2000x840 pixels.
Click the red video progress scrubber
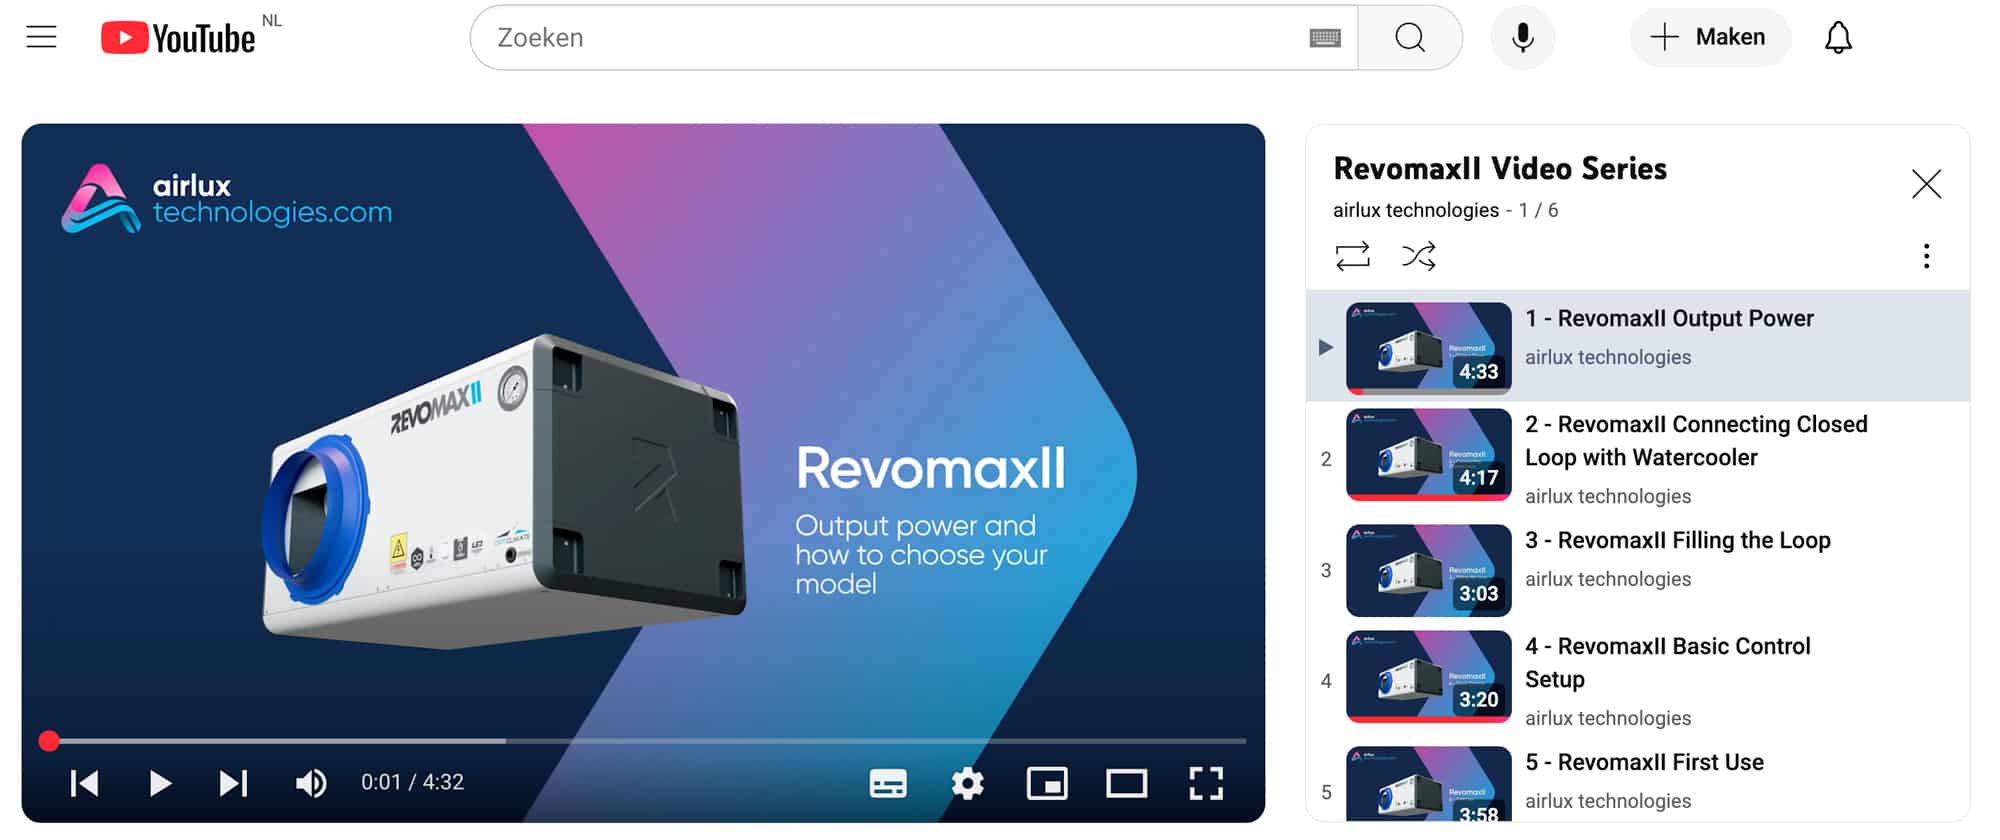coord(49,741)
